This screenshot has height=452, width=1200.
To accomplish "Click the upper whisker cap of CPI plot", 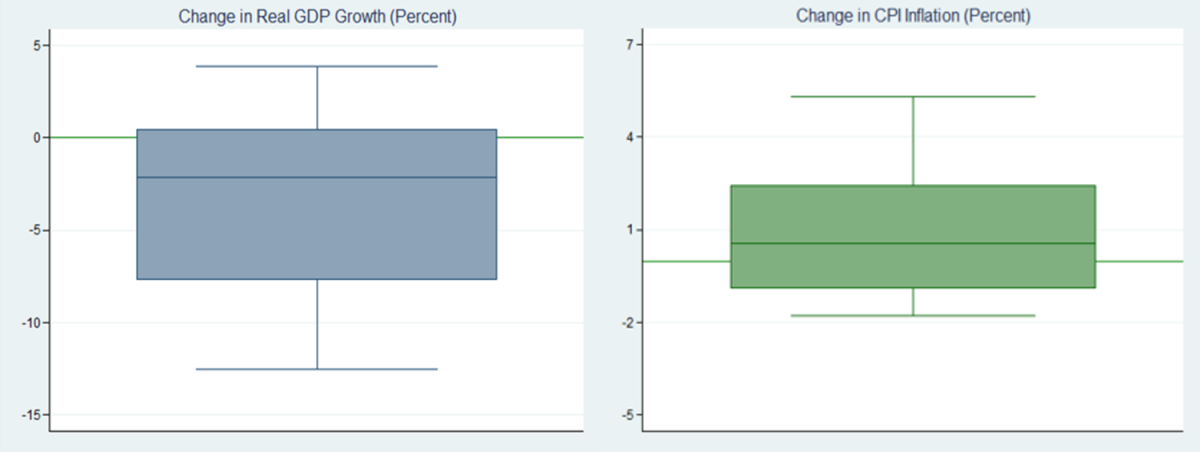I will (x=913, y=96).
